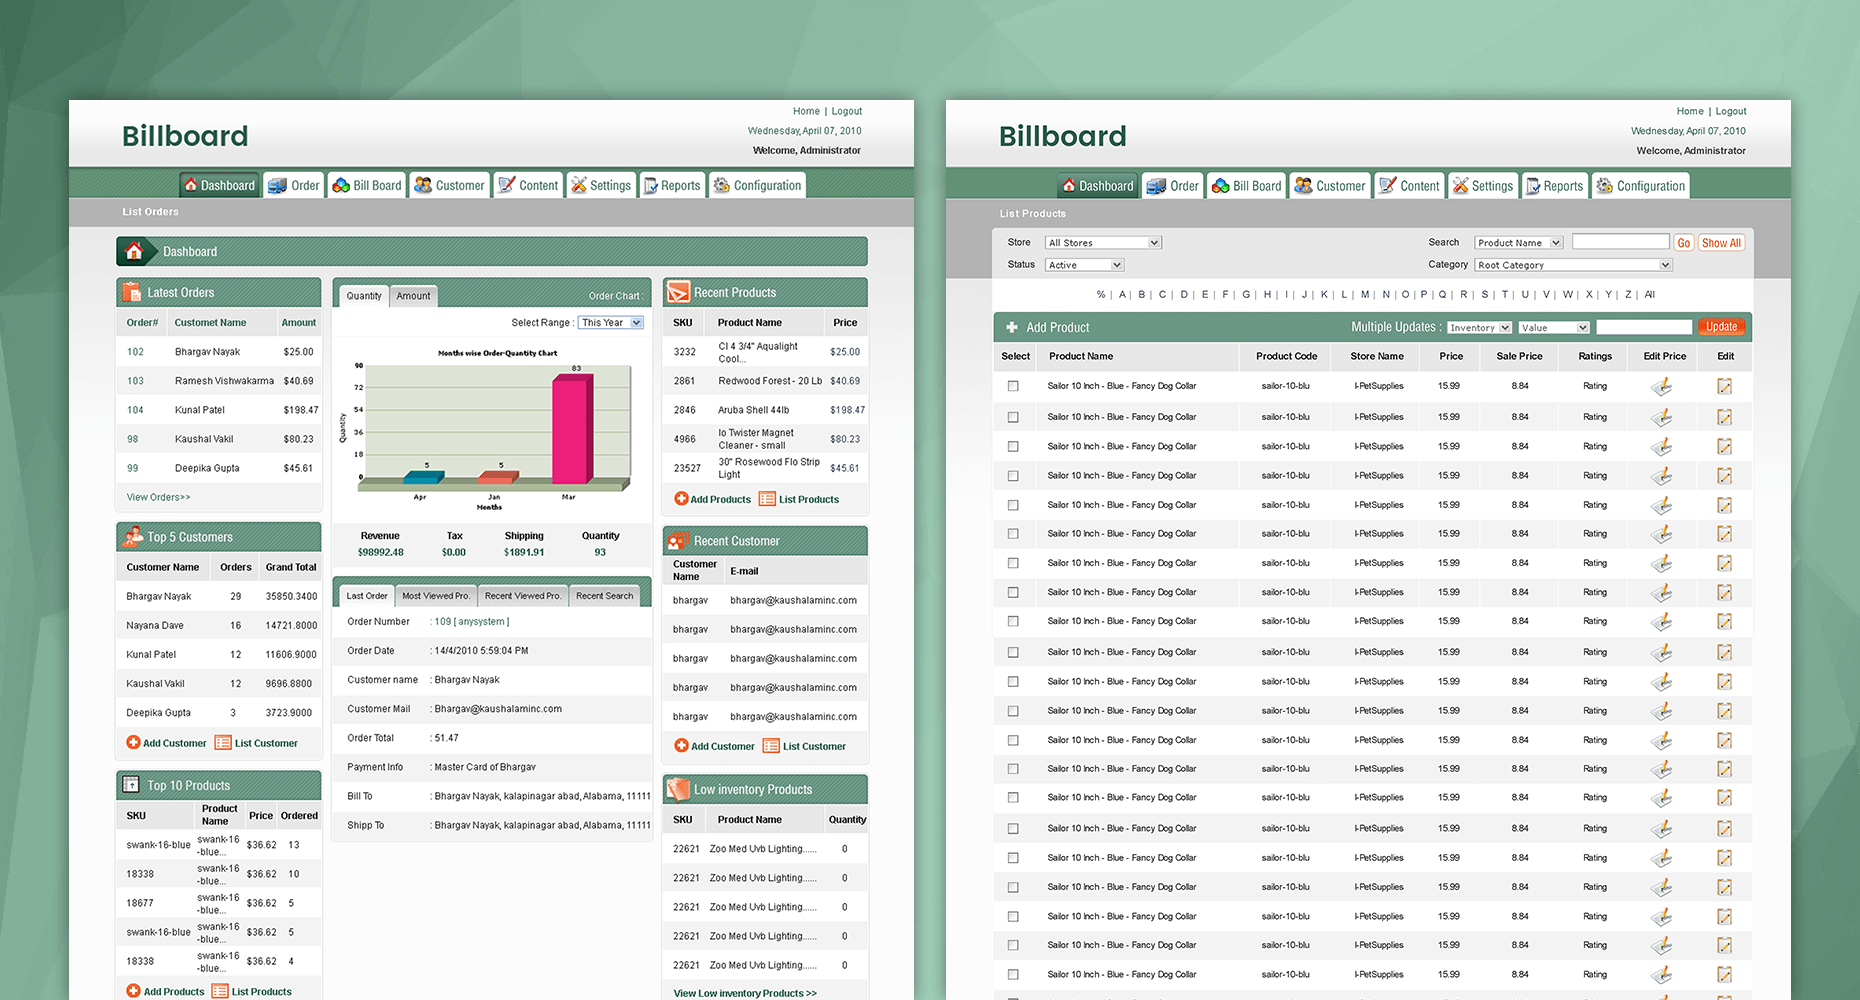
Task: Click the Latest Orders panel icon
Action: (131, 292)
